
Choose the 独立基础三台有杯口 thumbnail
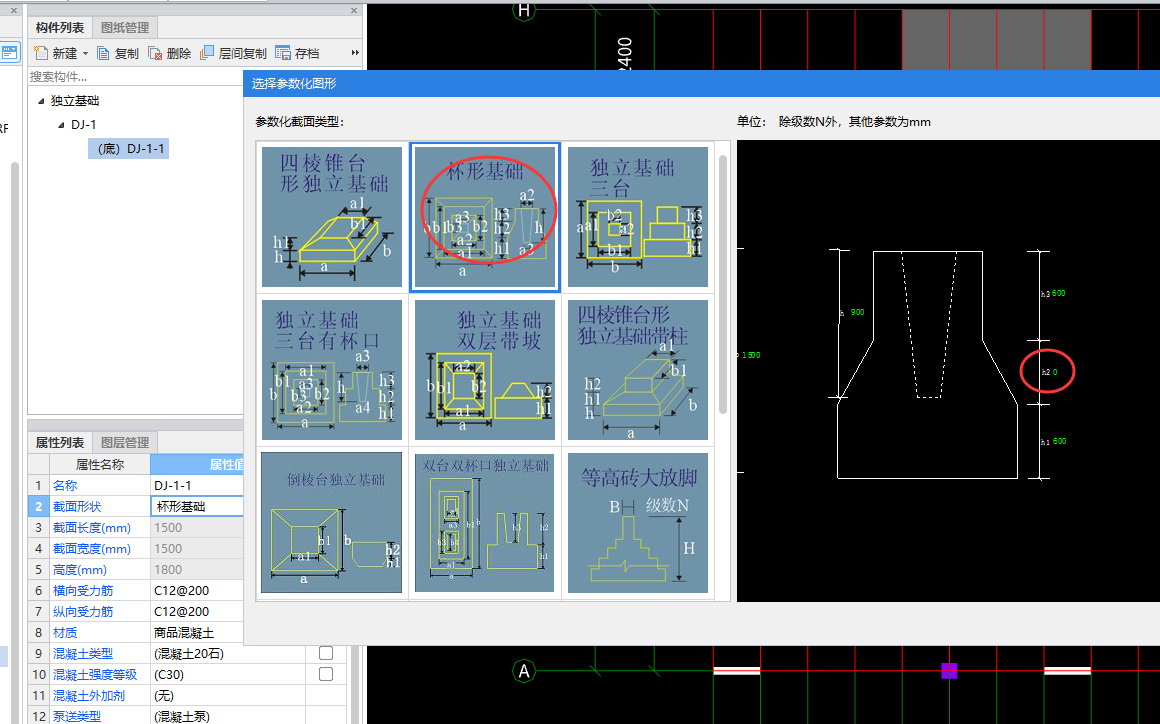click(x=332, y=370)
